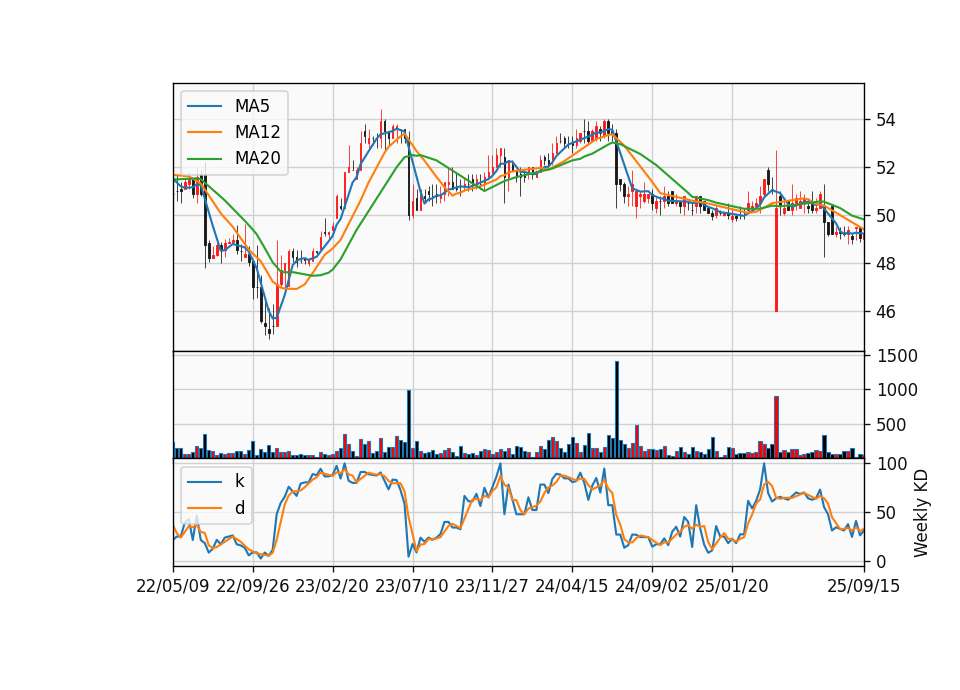Click the Weekly KD axis label

click(921, 514)
